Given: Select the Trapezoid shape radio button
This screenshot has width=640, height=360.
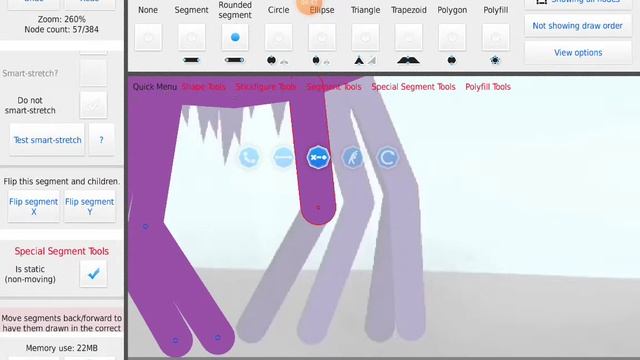Looking at the screenshot, I should [x=409, y=37].
